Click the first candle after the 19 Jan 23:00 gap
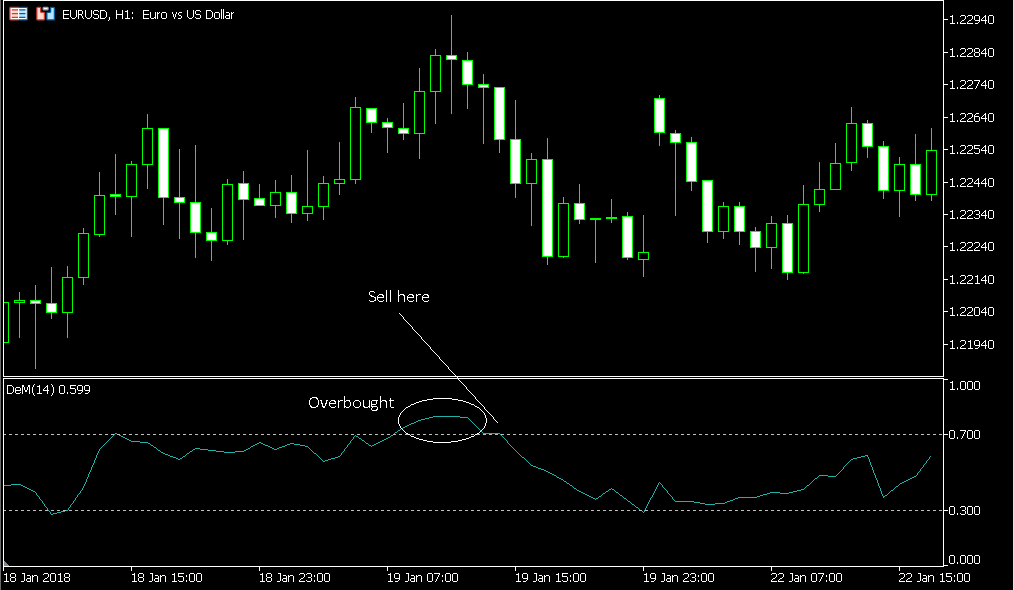1014x590 pixels. click(x=660, y=116)
